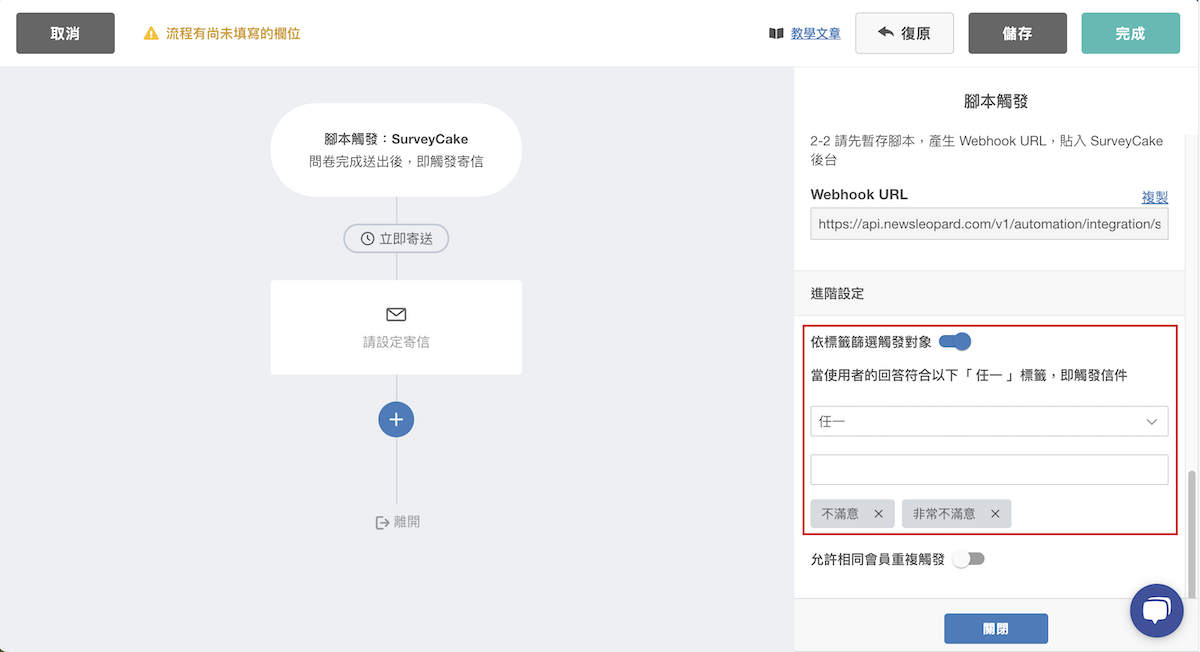
Task: Click the dropdown chevron arrow of 任一
Action: pyautogui.click(x=1152, y=422)
